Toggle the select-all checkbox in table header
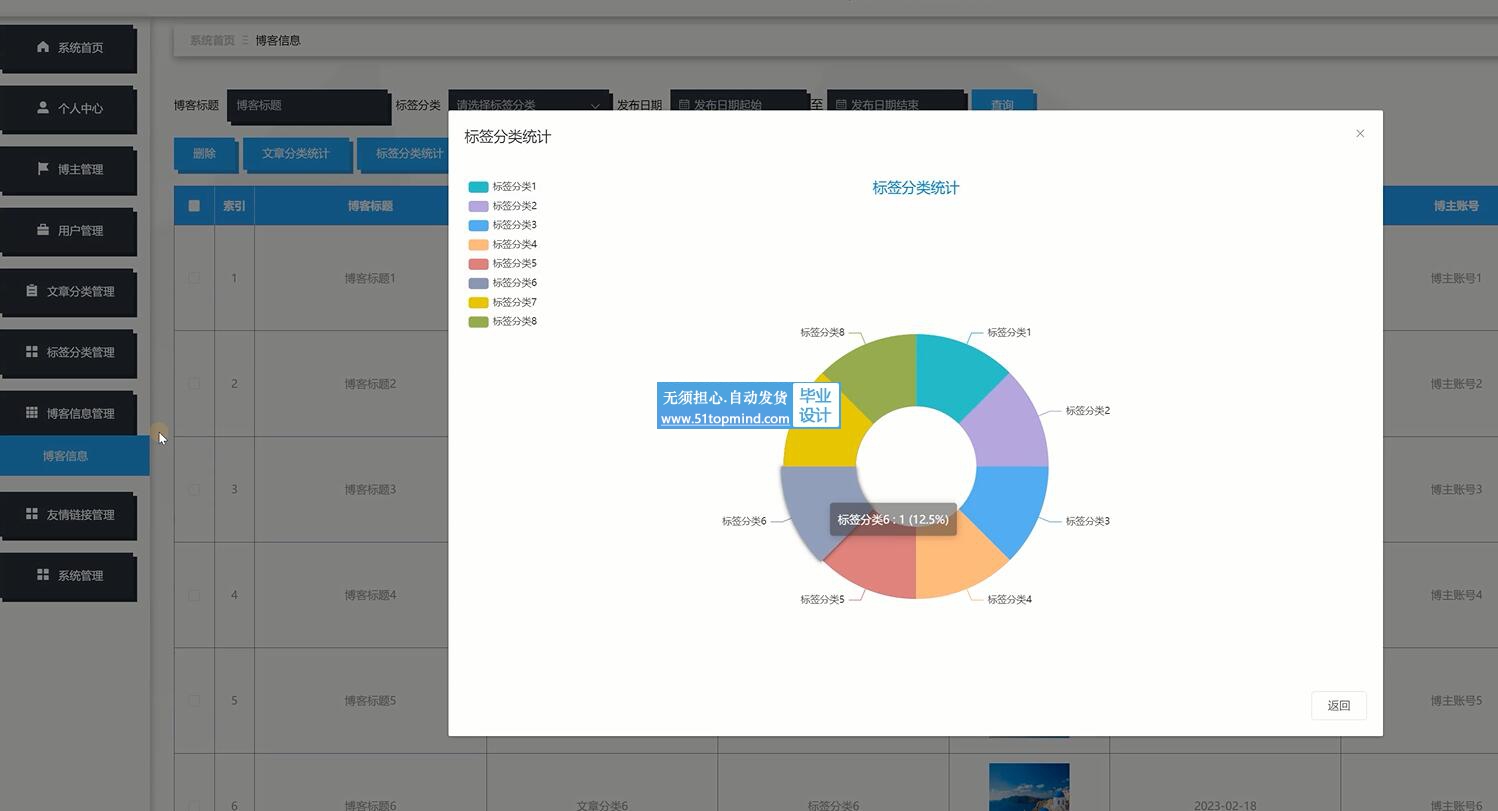Image resolution: width=1498 pixels, height=811 pixels. tap(194, 206)
